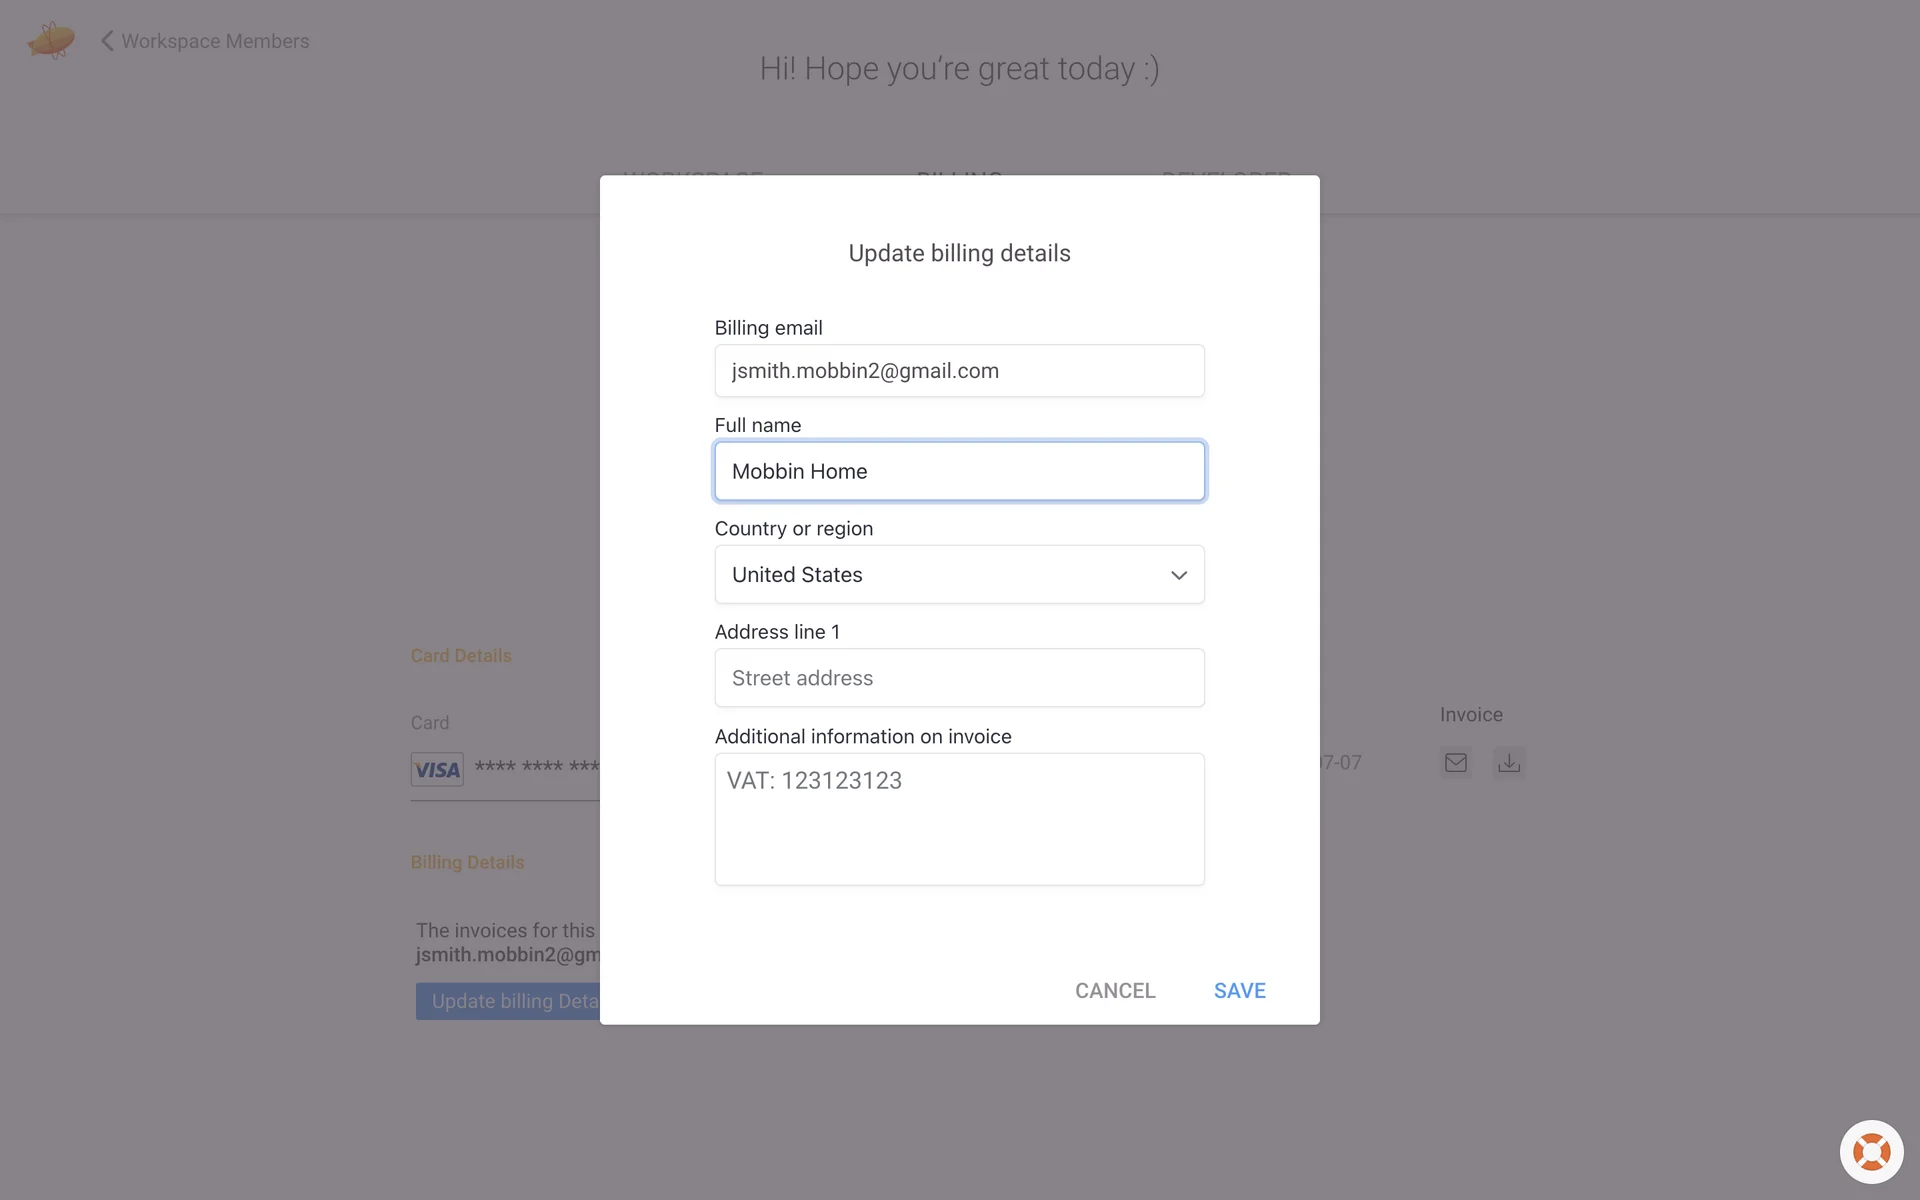Download the invoice using the download icon

click(x=1509, y=763)
